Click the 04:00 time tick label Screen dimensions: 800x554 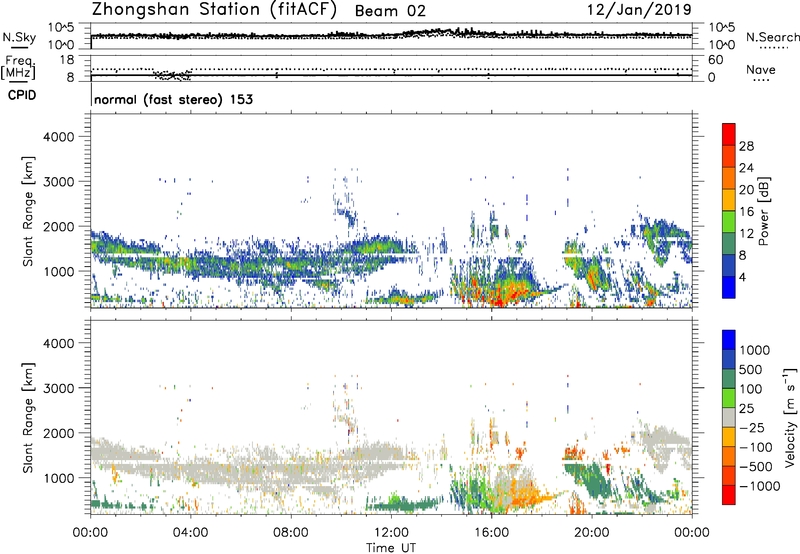pyautogui.click(x=190, y=533)
